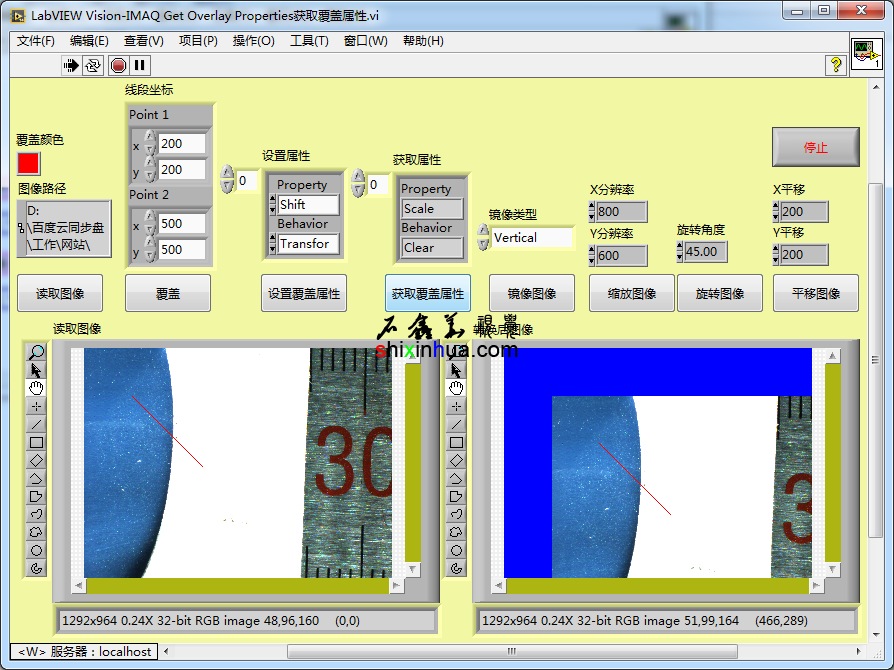The image size is (894, 670).
Task: Click the 旋转图像 rotate image button
Action: click(x=719, y=294)
